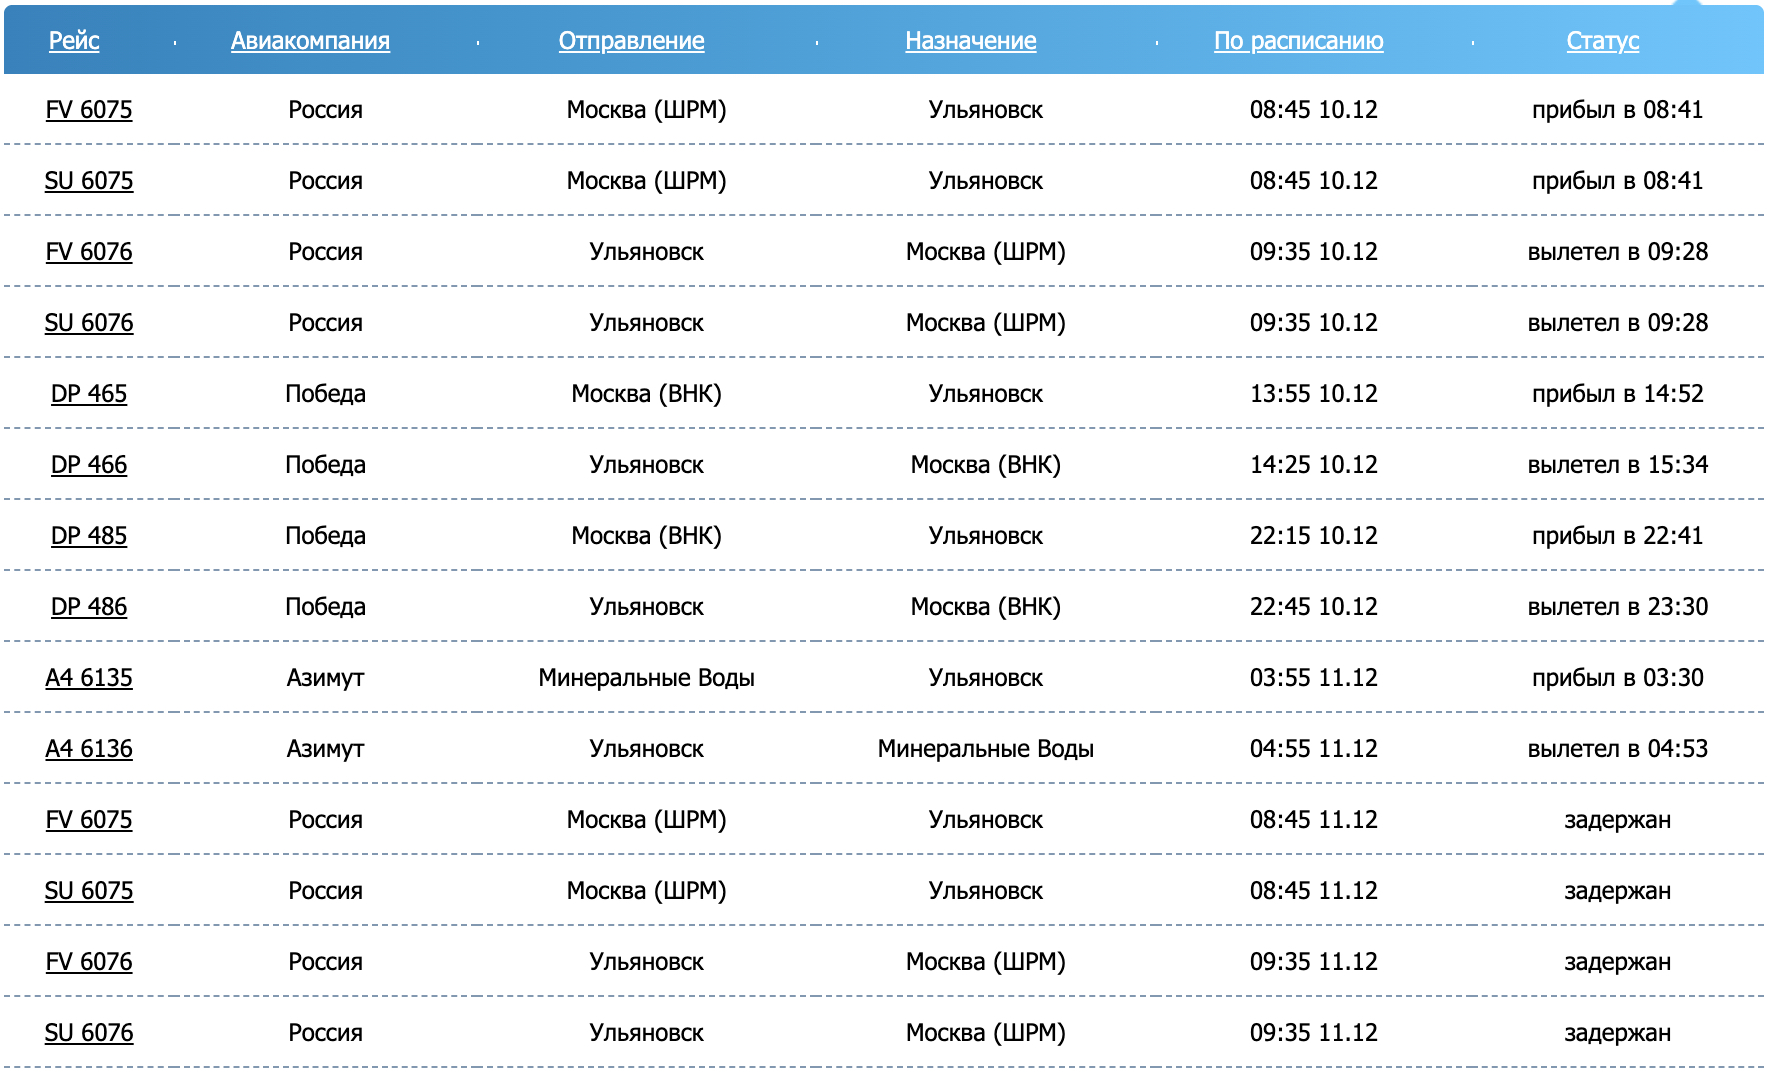Open delayed flight SU 6076 on 11.12

89,1033
